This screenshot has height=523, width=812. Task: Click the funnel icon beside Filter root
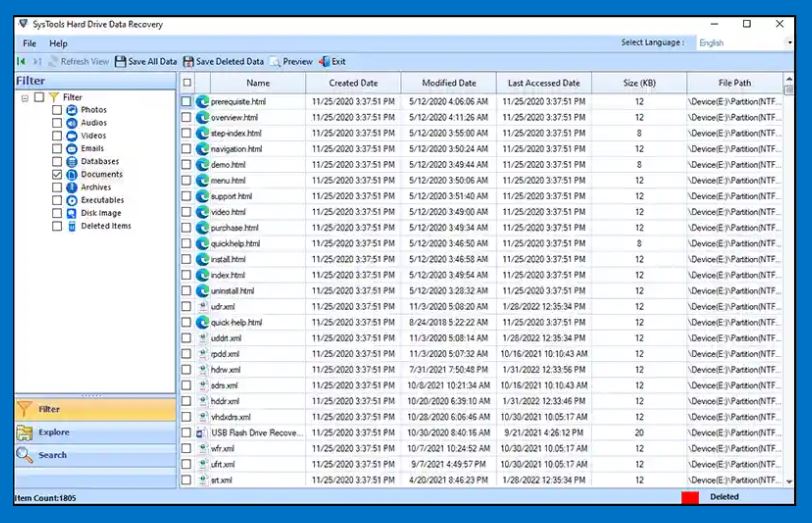point(54,97)
